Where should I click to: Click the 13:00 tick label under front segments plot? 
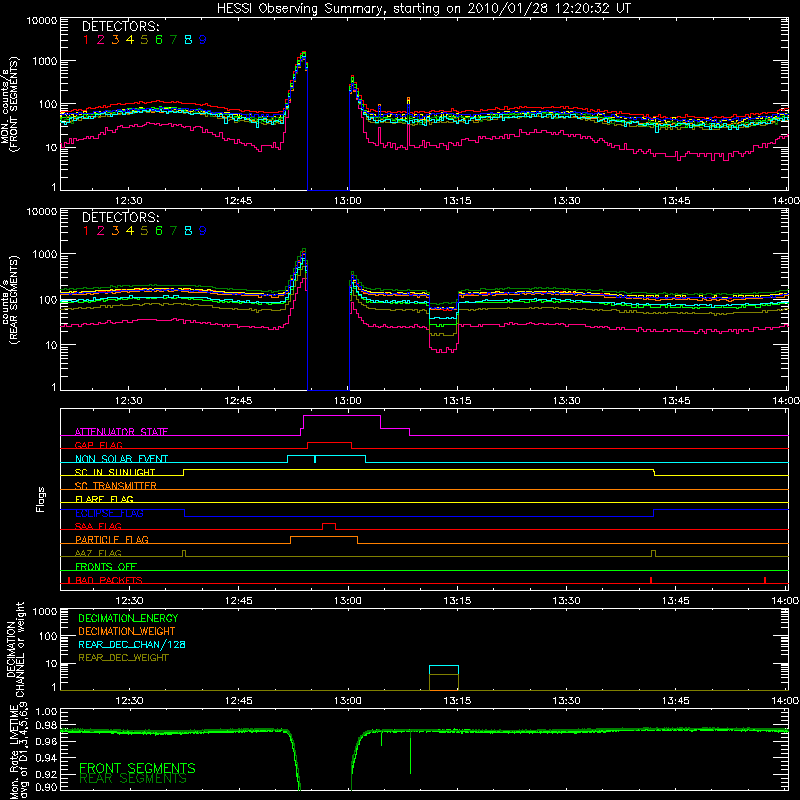[348, 201]
